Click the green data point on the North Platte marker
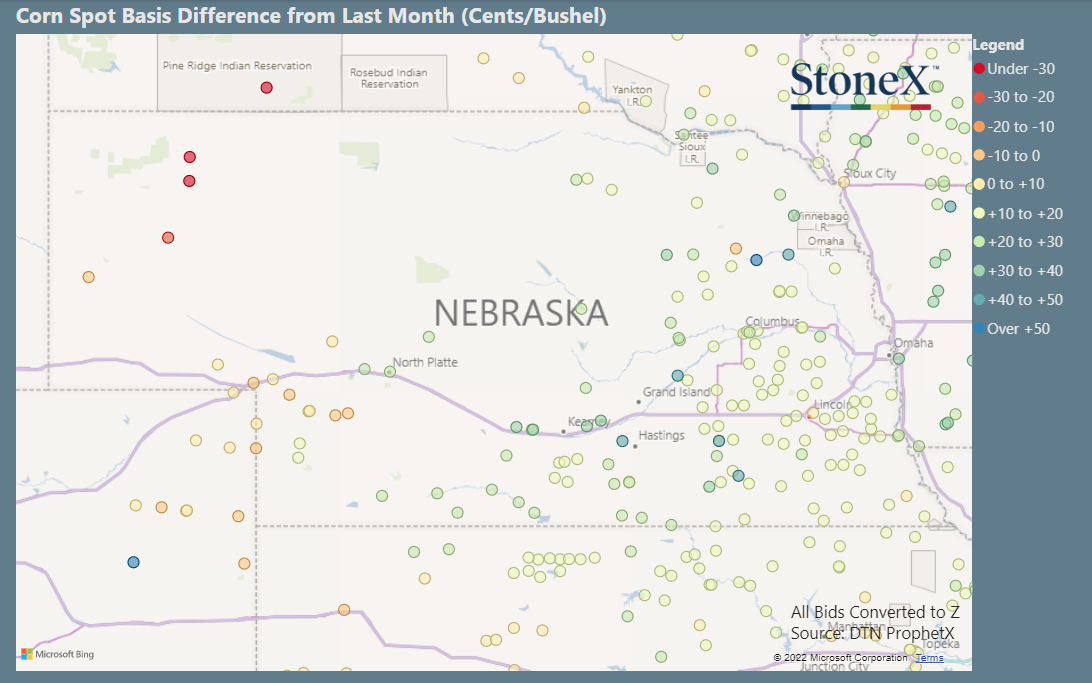 tap(390, 372)
